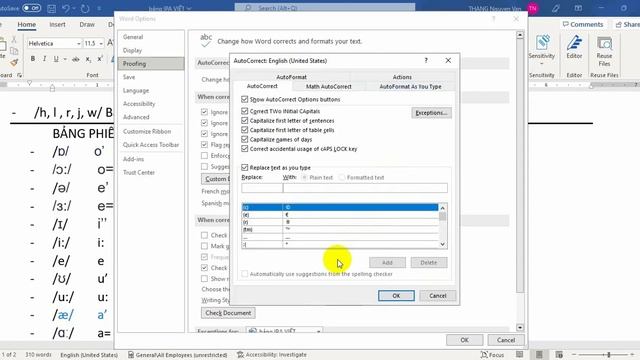Click the Share button
640x360 pixels.
627,24
